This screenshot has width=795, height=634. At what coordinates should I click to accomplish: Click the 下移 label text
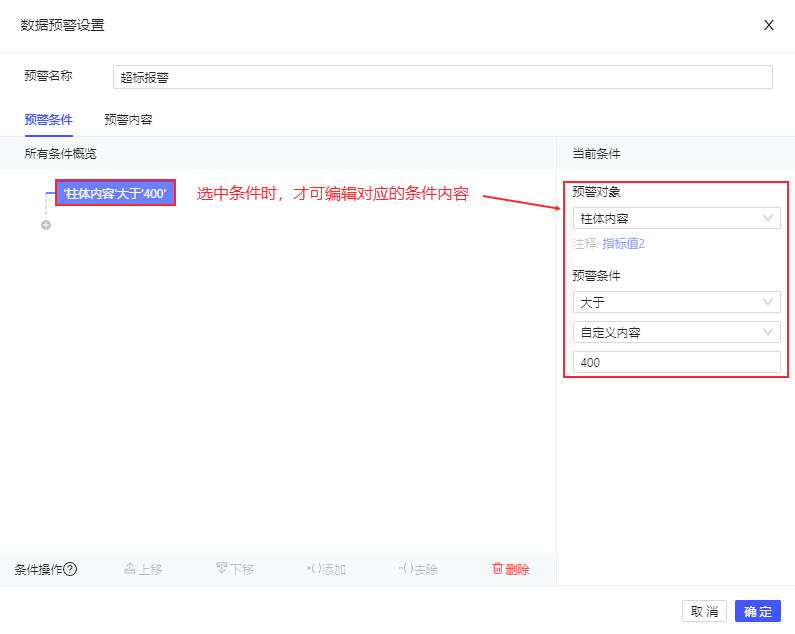(242, 569)
